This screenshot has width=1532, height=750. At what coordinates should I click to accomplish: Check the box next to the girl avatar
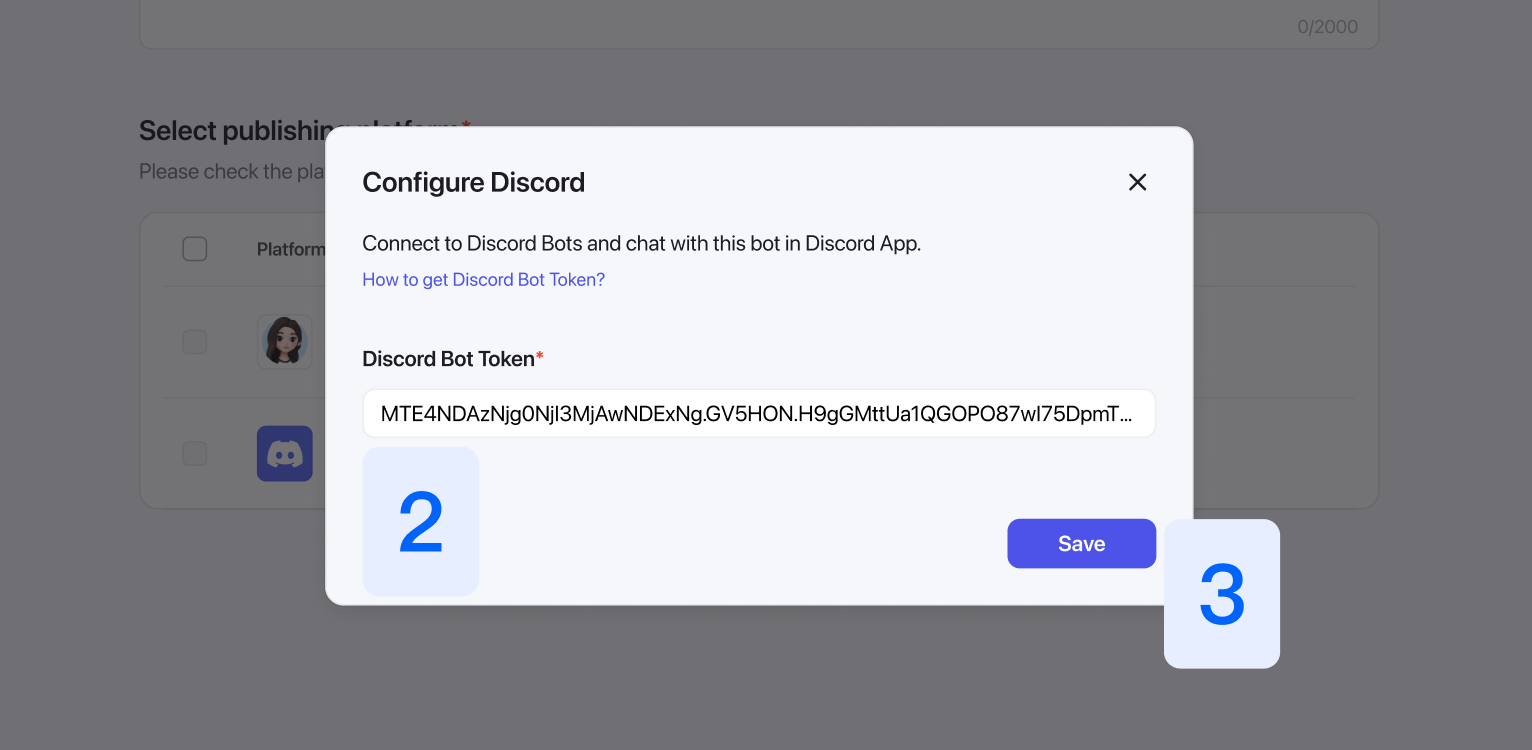point(195,342)
